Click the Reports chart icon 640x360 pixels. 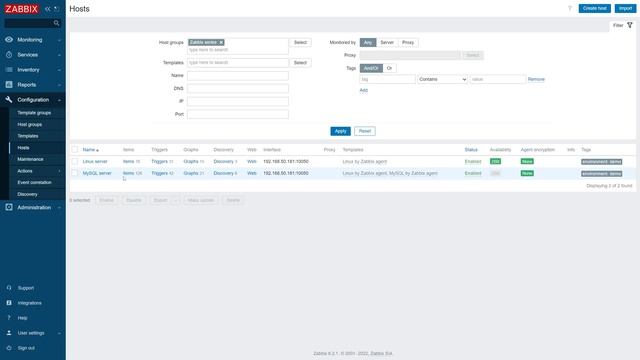pos(9,84)
